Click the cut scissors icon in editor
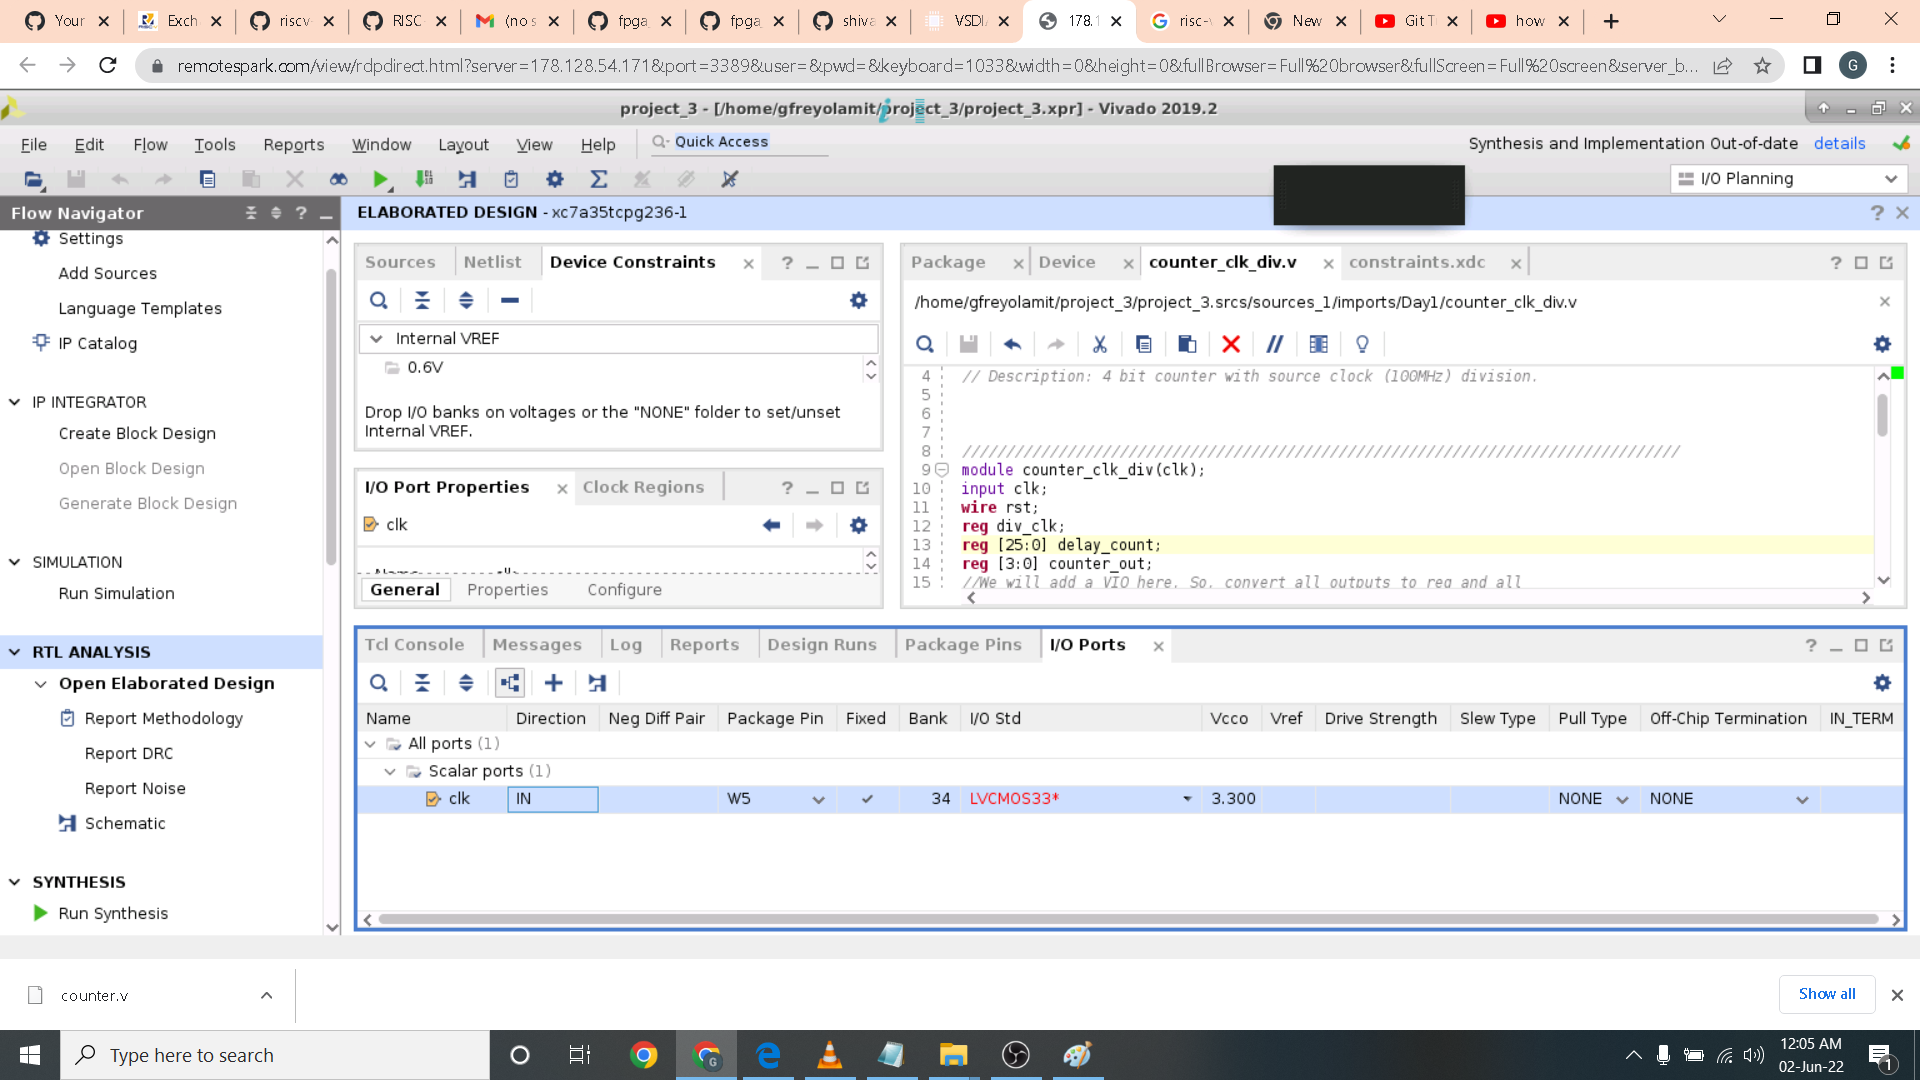The height and width of the screenshot is (1080, 1920). coord(1099,344)
